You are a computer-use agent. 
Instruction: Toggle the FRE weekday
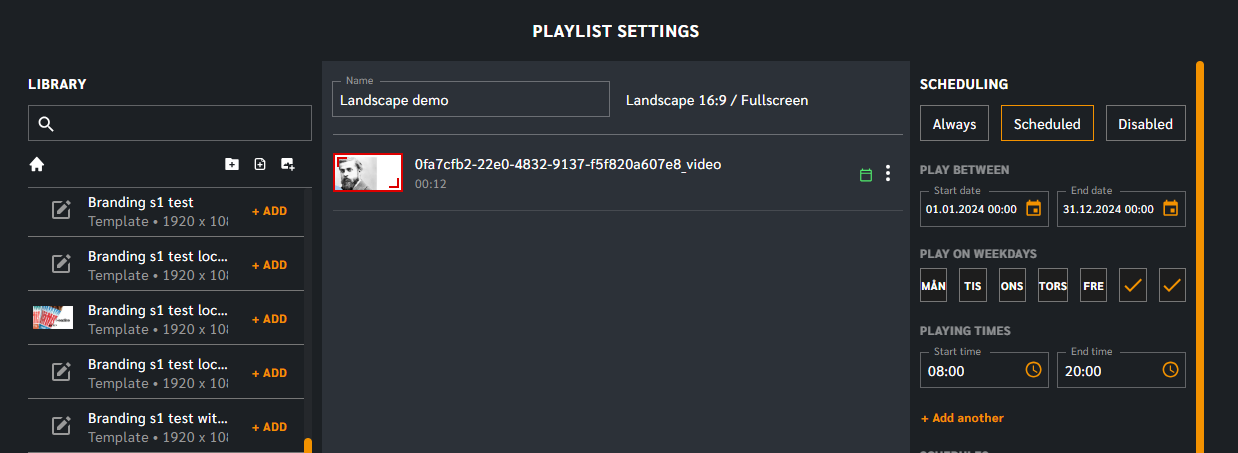tap(1093, 285)
